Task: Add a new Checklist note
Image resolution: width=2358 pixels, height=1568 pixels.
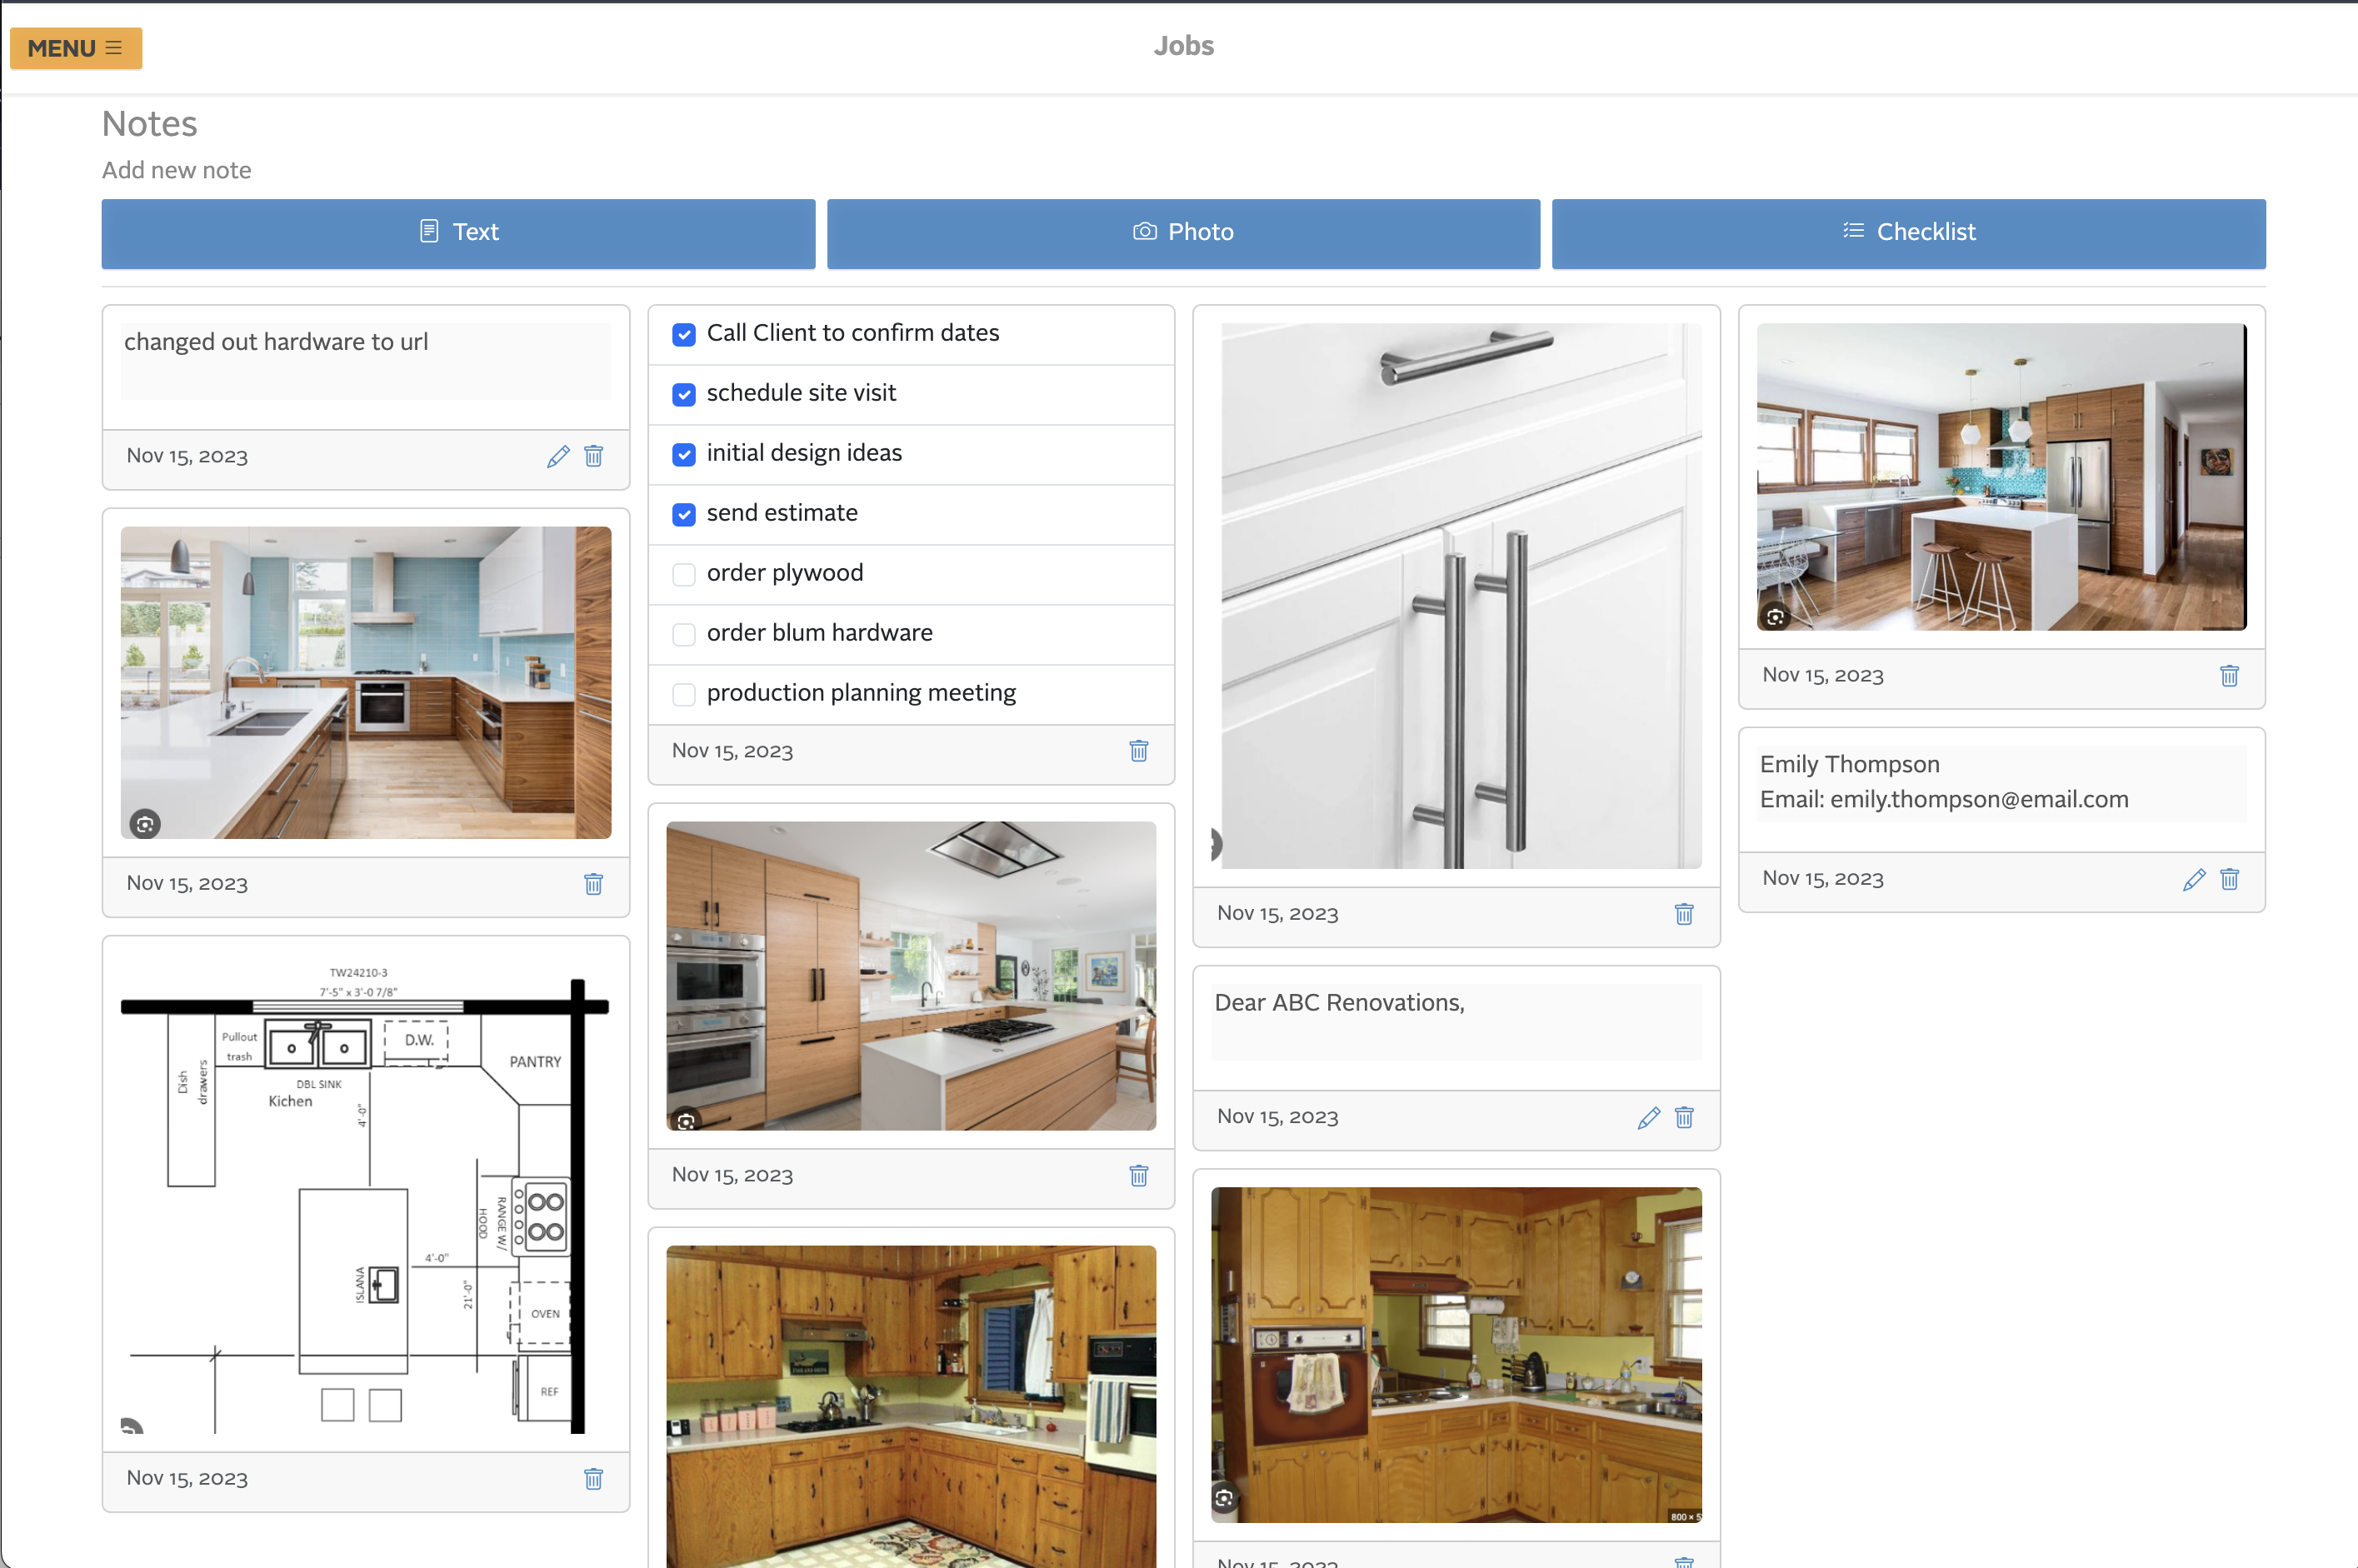Action: coord(1908,232)
